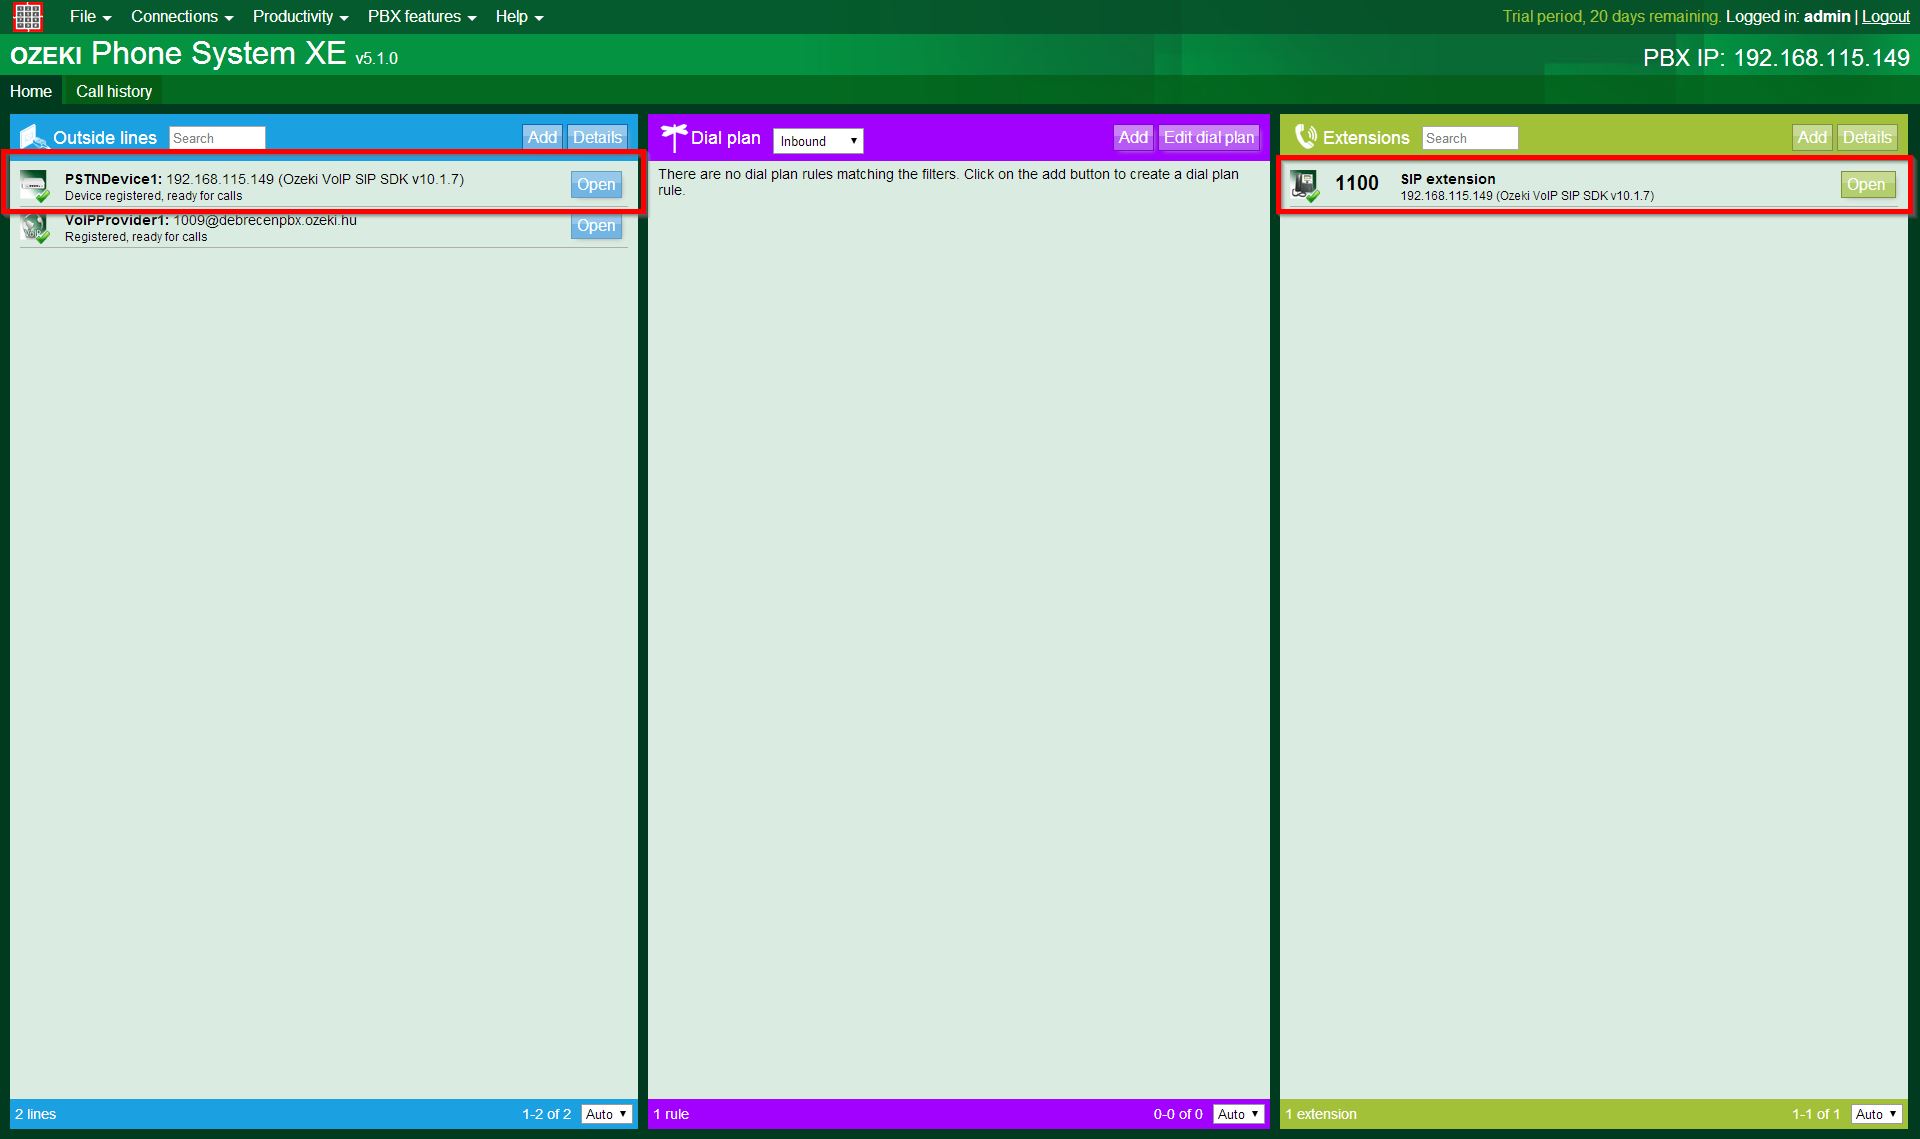
Task: Open the Inbound dial plan filter dropdown
Action: 818,140
